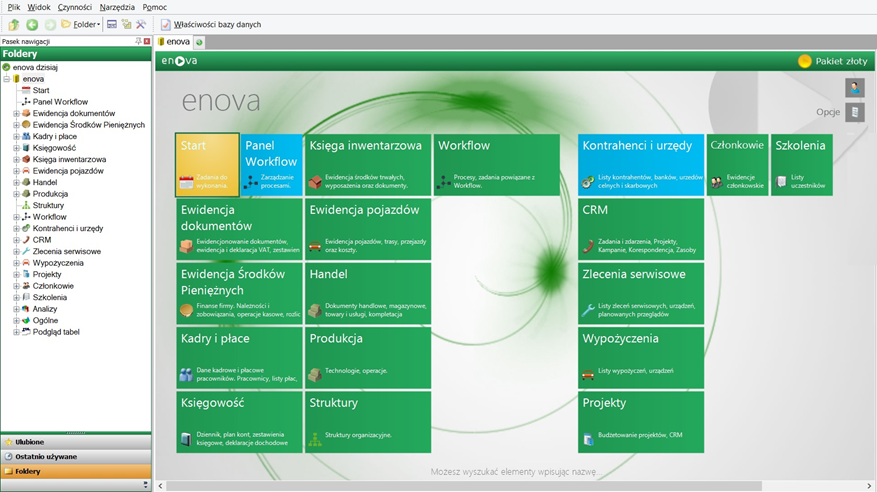Click the boxes icon on Handel tile
877x492 pixels.
coord(315,310)
